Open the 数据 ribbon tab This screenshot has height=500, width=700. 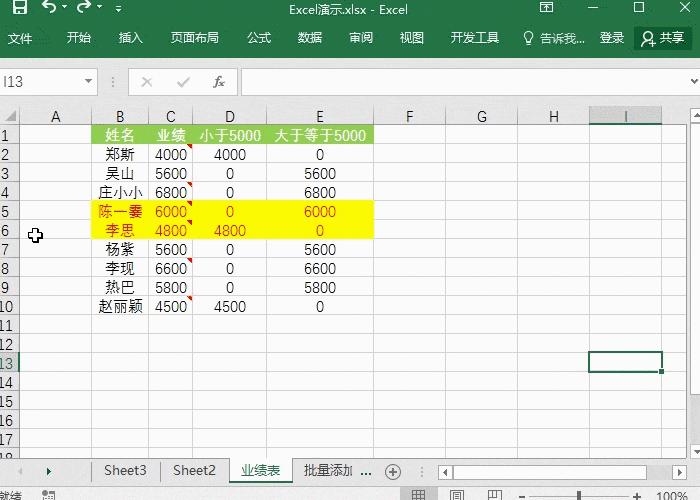[x=310, y=38]
